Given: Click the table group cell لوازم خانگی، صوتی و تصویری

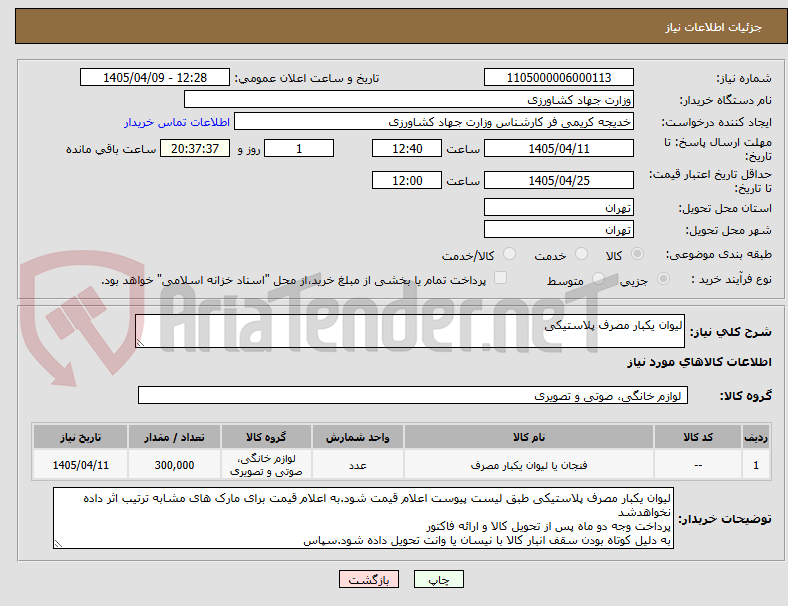Looking at the screenshot, I should point(266,465).
